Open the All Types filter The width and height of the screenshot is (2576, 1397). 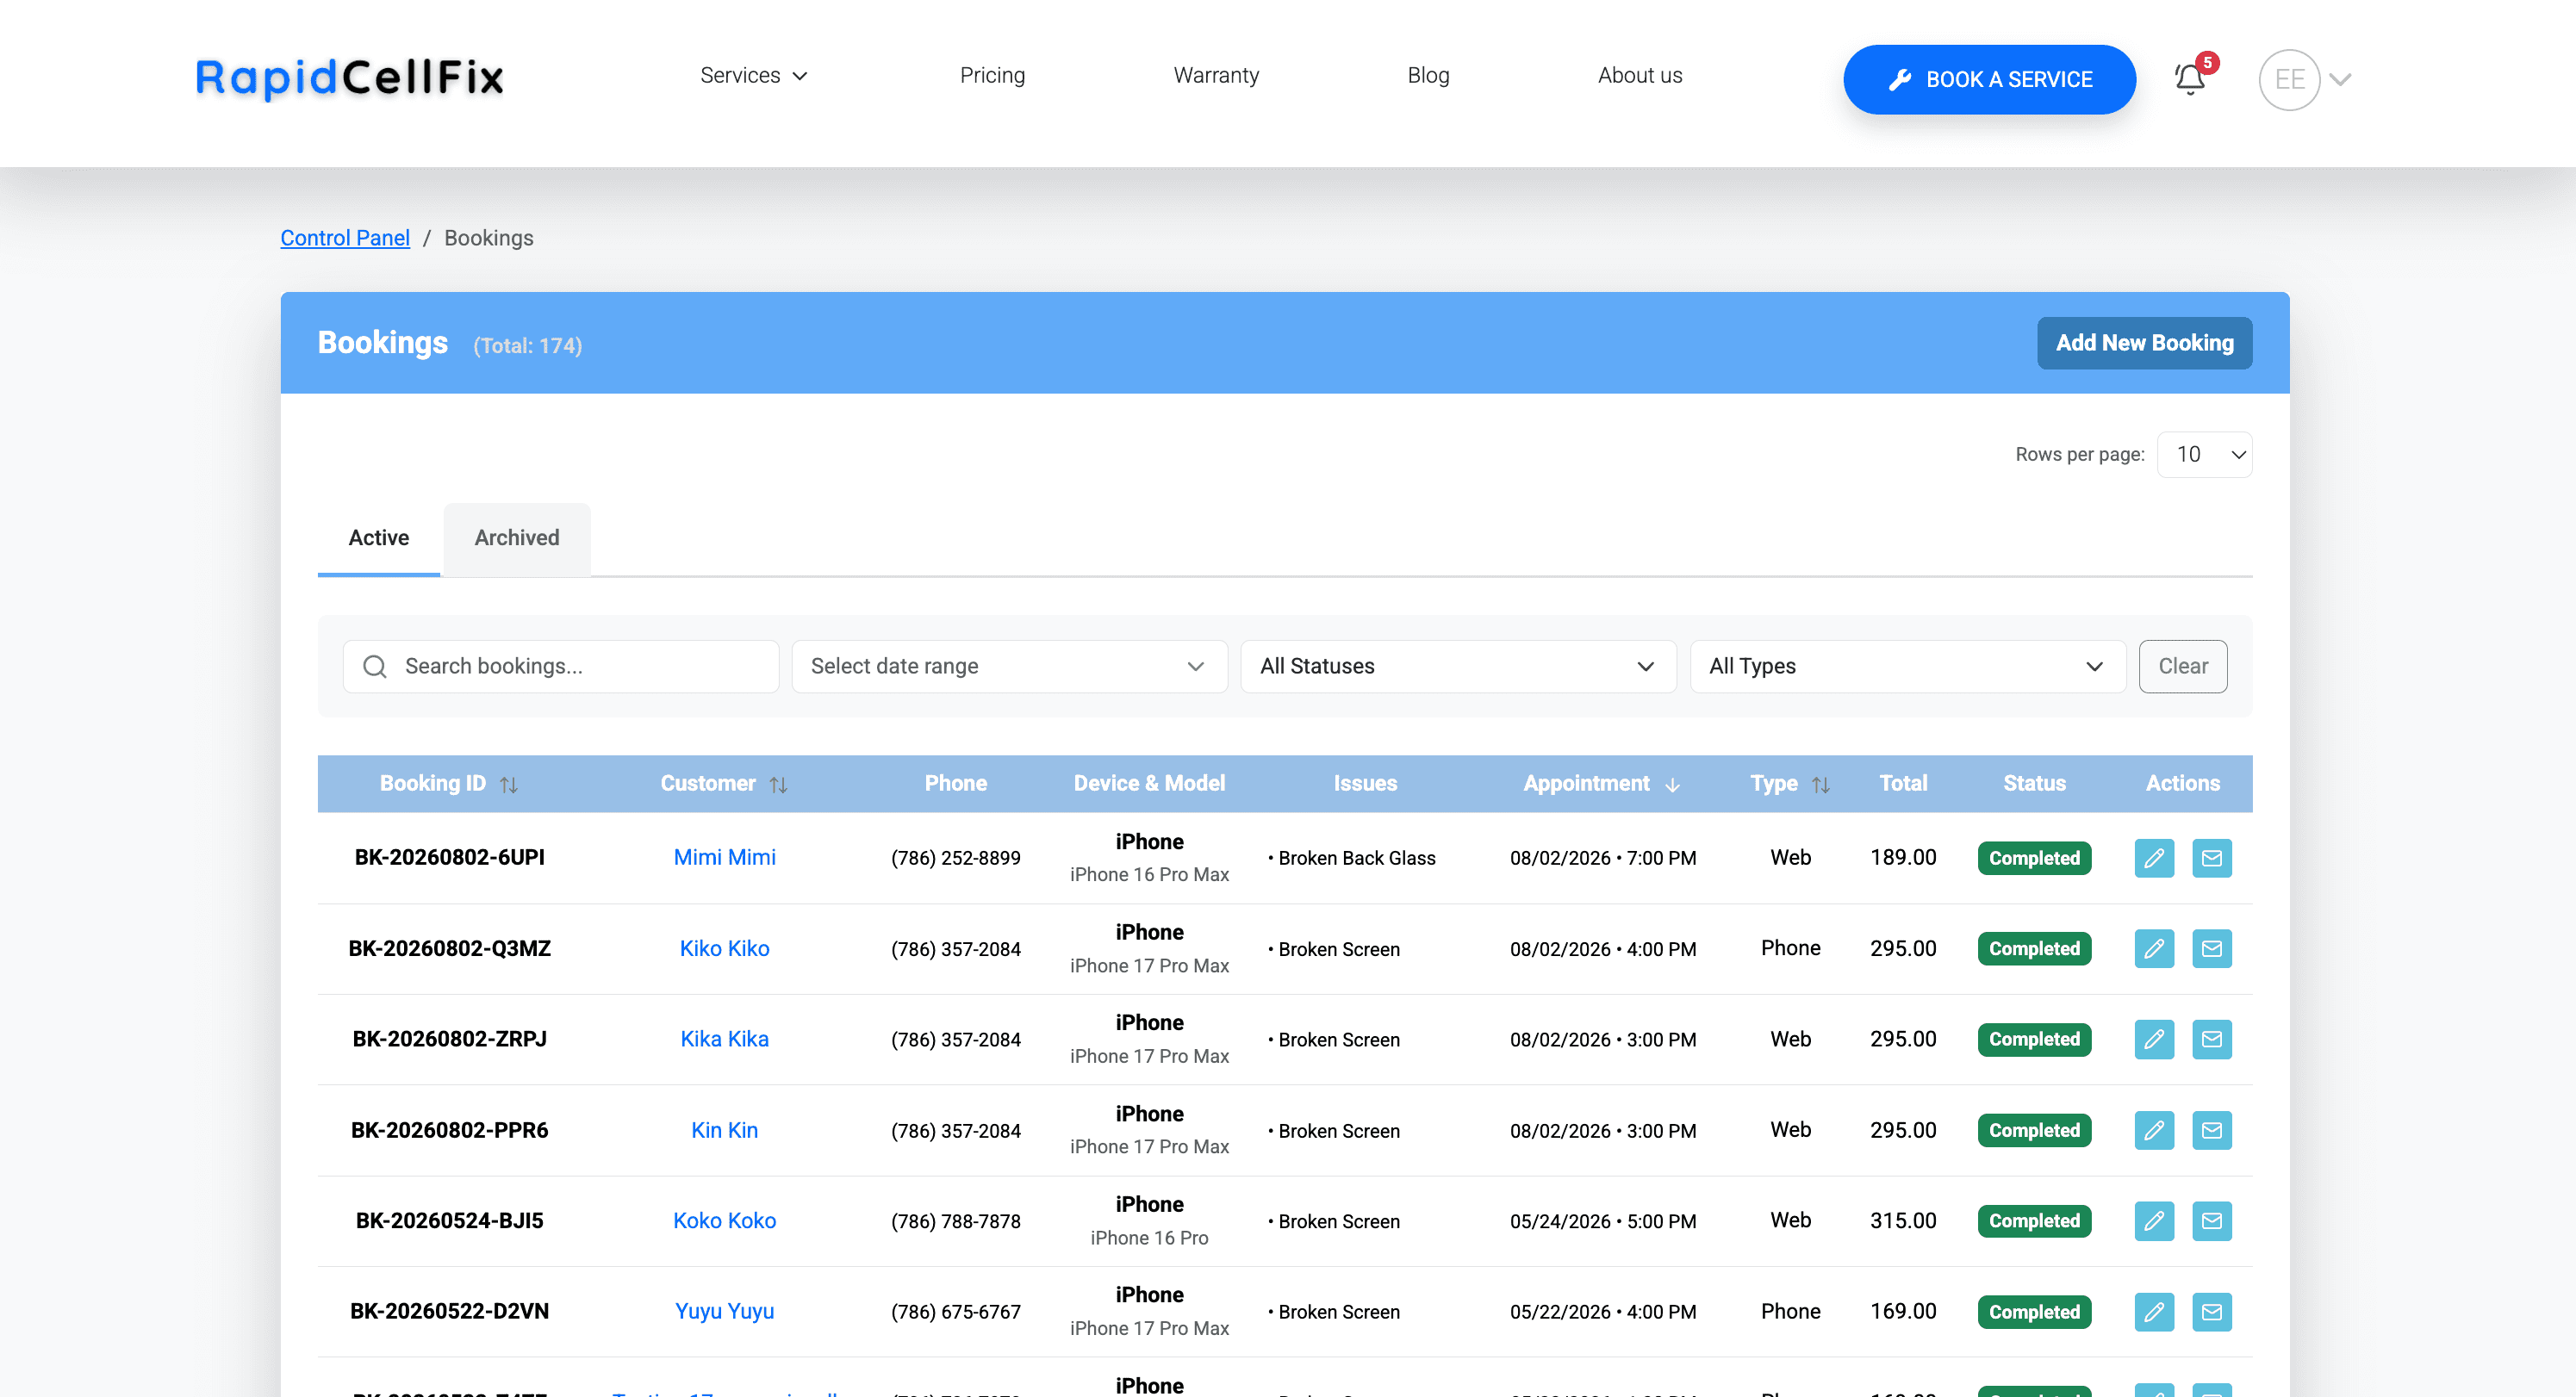pyautogui.click(x=1907, y=666)
